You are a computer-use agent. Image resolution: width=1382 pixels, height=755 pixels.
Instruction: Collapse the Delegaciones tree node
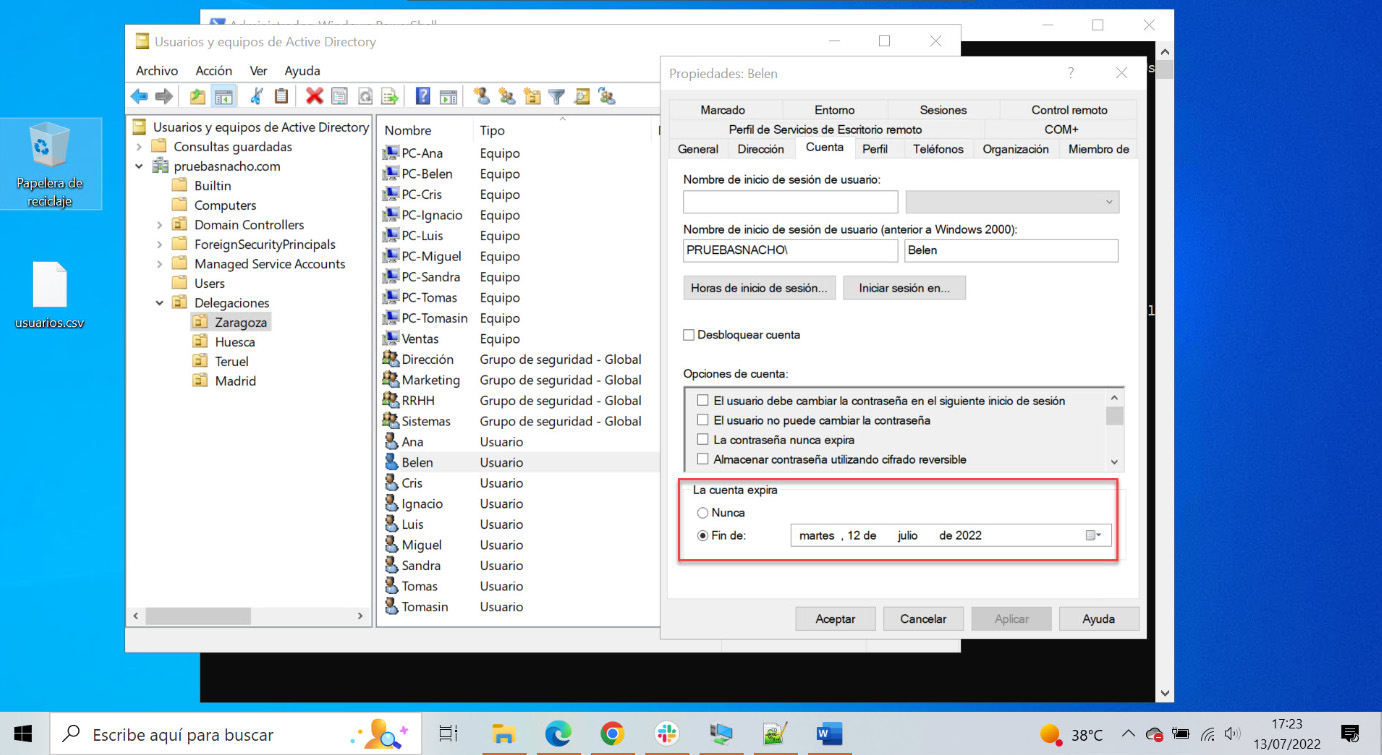[160, 303]
